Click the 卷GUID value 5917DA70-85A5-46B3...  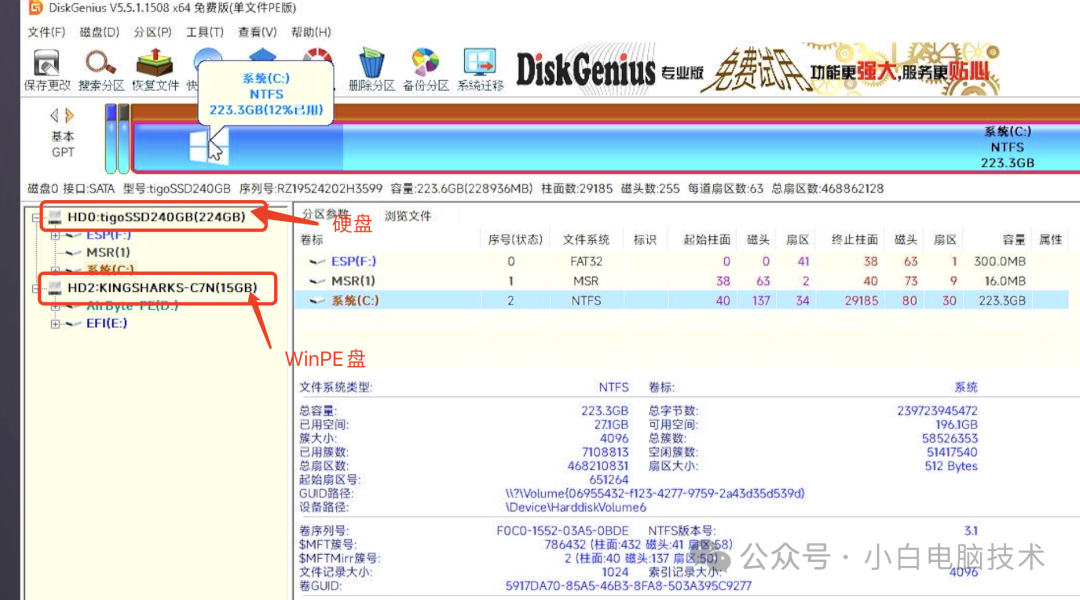(x=628, y=586)
